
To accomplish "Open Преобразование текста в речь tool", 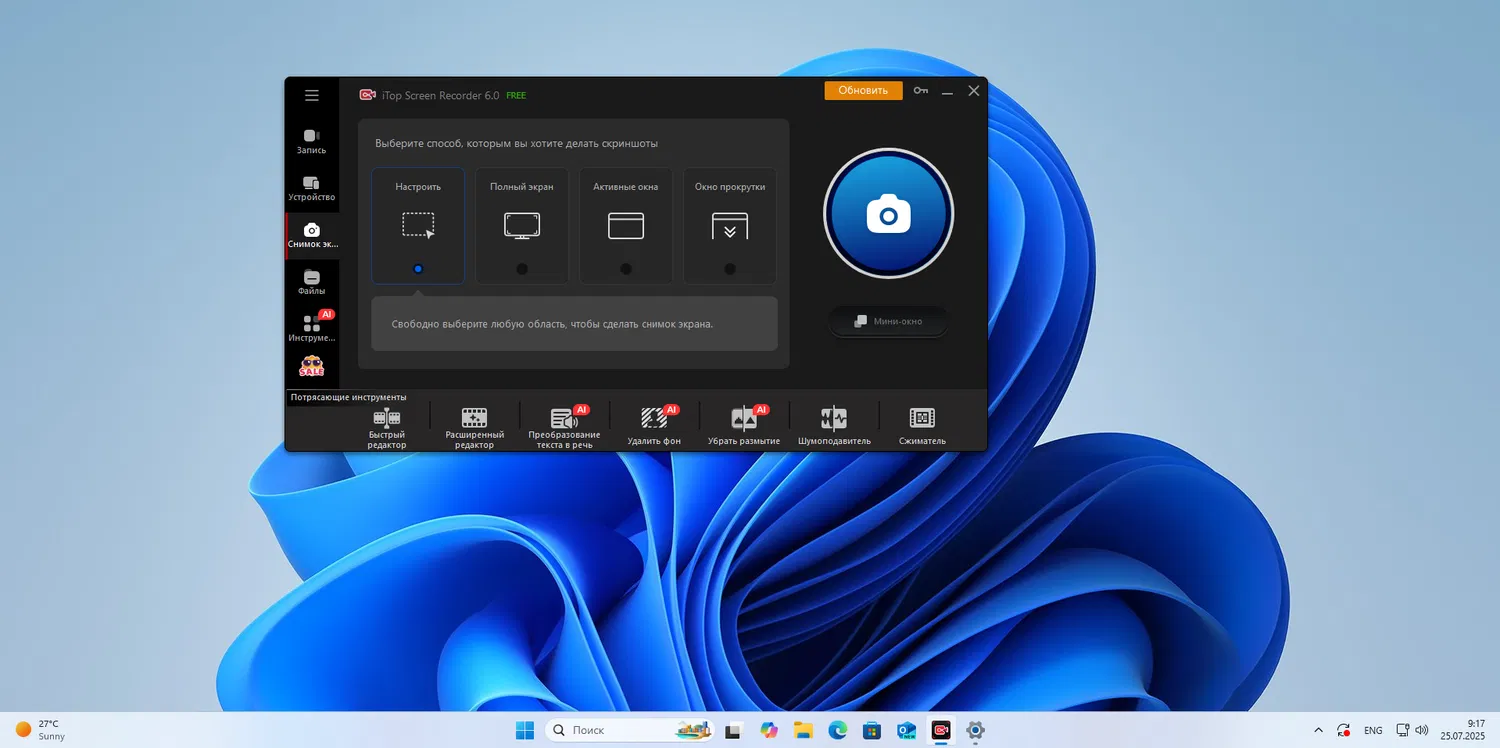I will tap(564, 427).
